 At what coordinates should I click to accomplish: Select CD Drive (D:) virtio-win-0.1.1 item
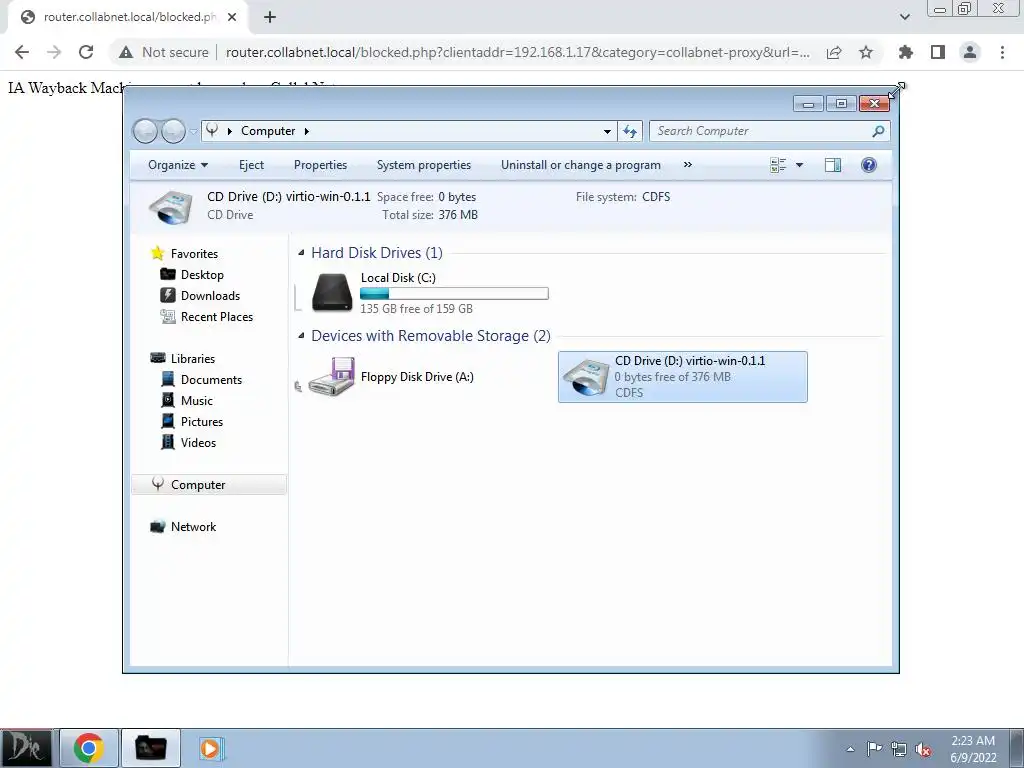pos(682,377)
